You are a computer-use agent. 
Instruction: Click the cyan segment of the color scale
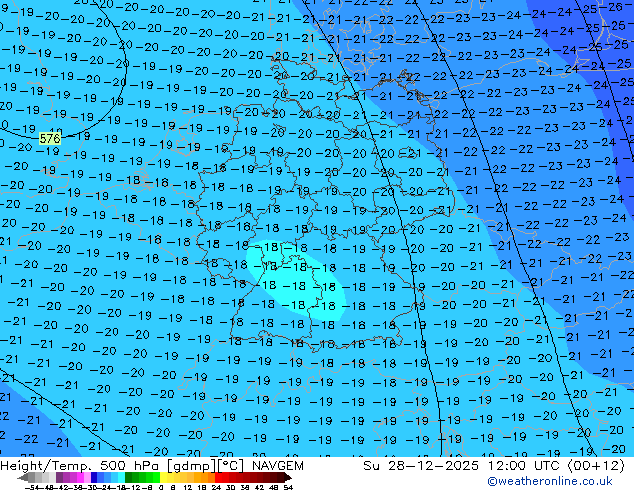tap(122, 477)
